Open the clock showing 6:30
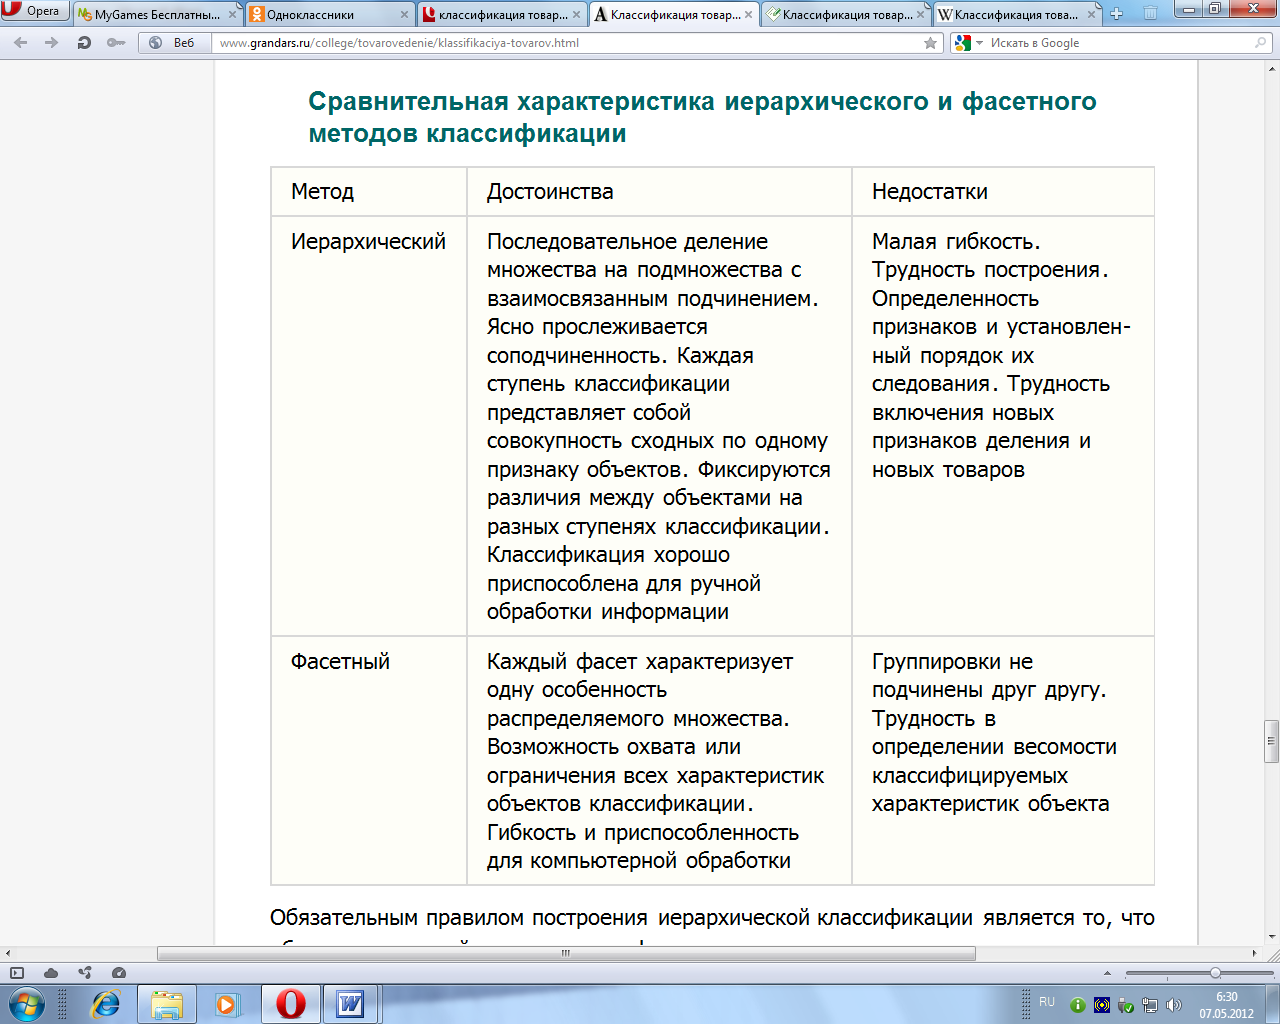The image size is (1280, 1024). pos(1227,1005)
